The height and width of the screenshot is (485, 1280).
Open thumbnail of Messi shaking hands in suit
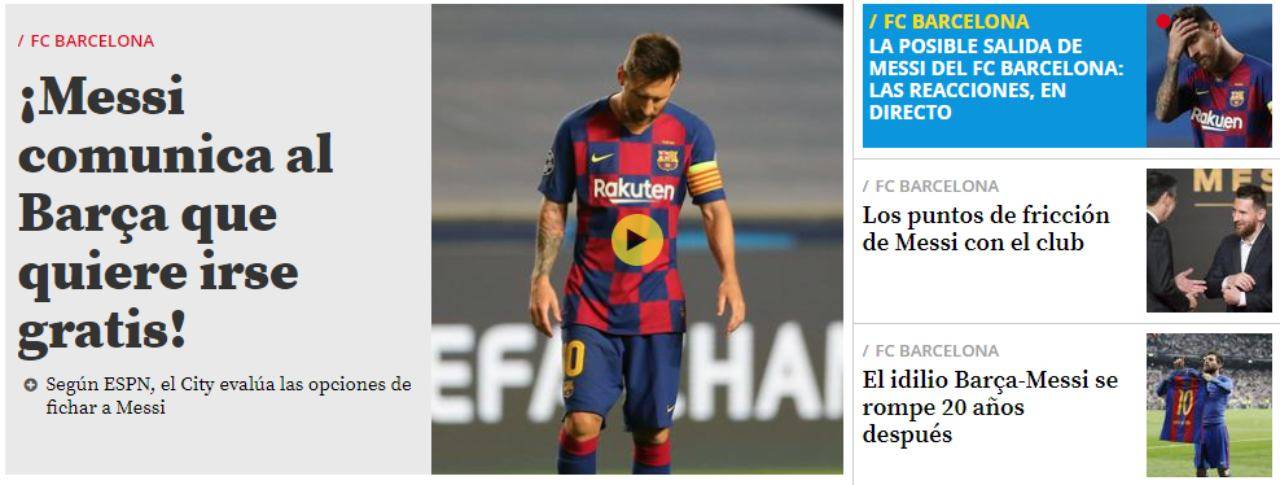(1209, 240)
